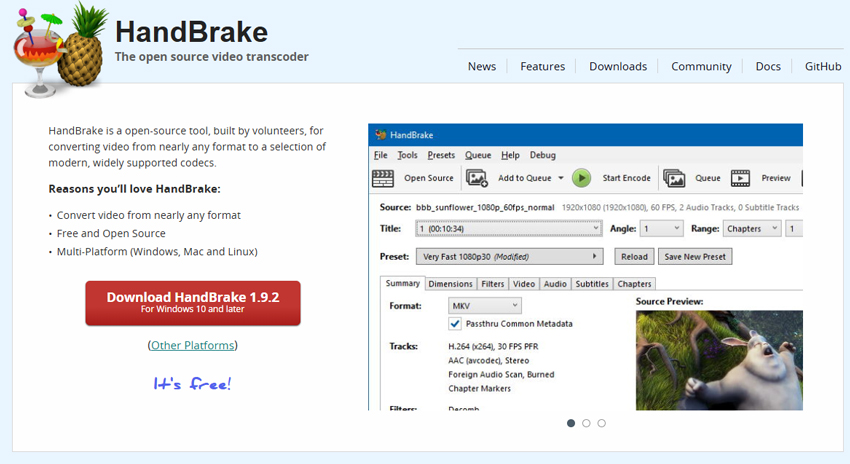
Task: Follow the Other Platforms link
Action: tap(192, 345)
